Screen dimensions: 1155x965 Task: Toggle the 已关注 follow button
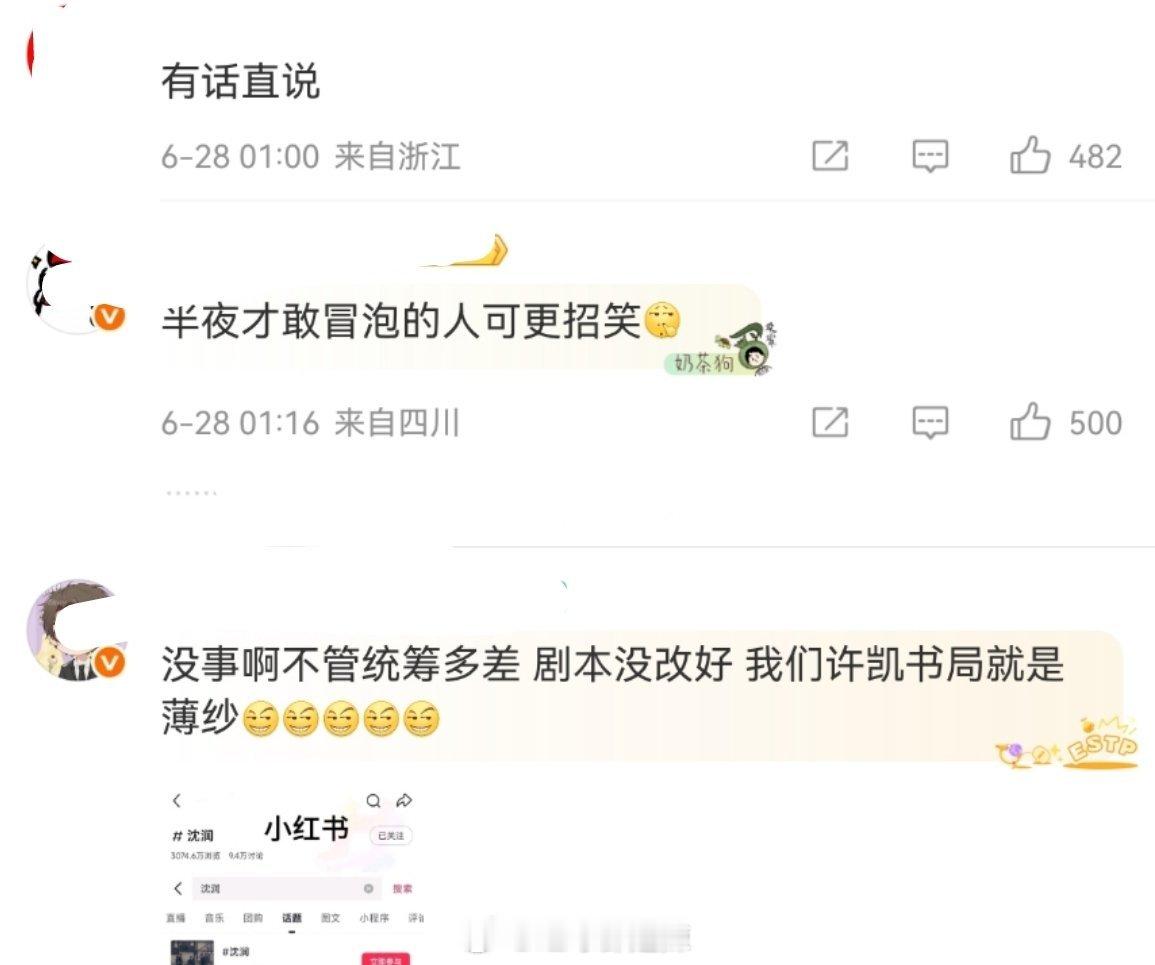point(390,835)
